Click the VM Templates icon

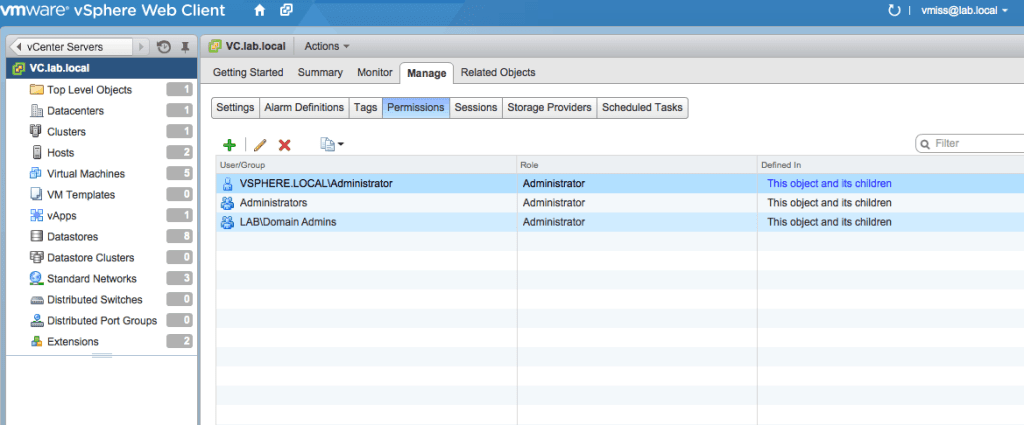click(37, 195)
